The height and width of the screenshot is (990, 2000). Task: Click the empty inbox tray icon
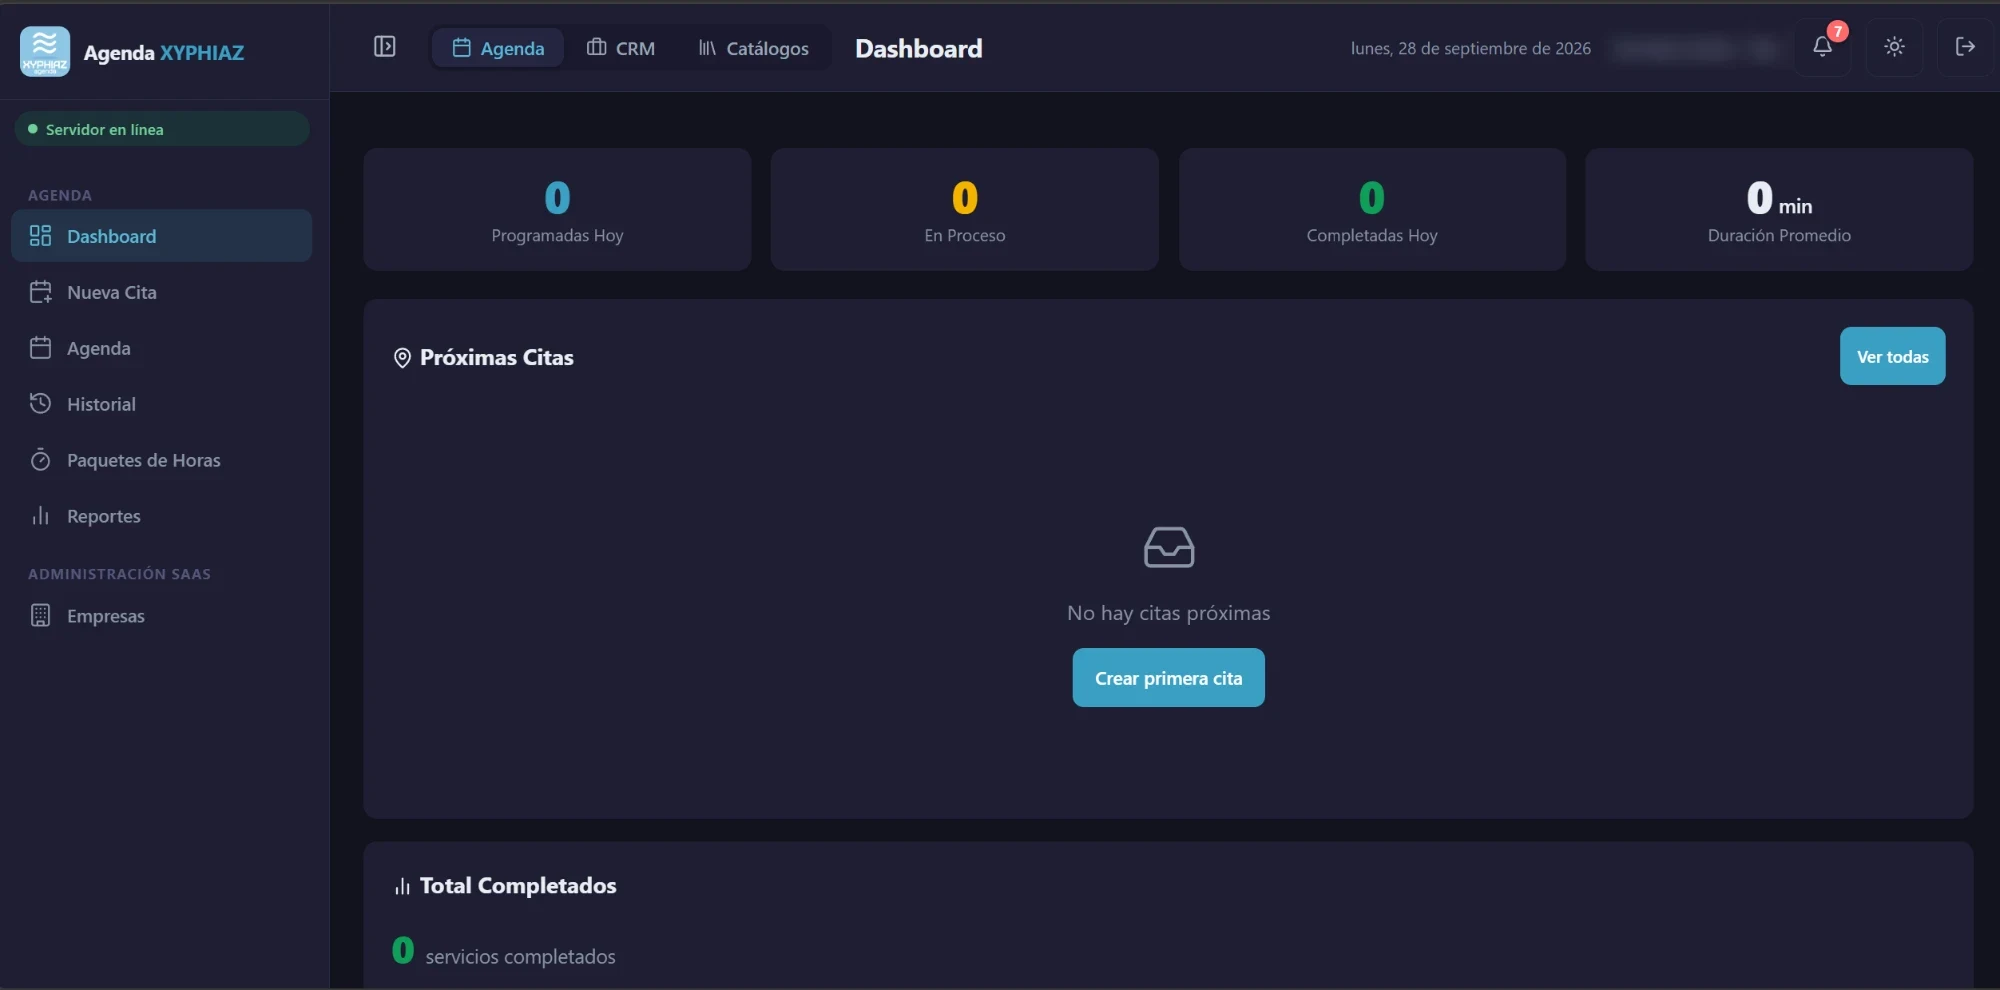1169,547
